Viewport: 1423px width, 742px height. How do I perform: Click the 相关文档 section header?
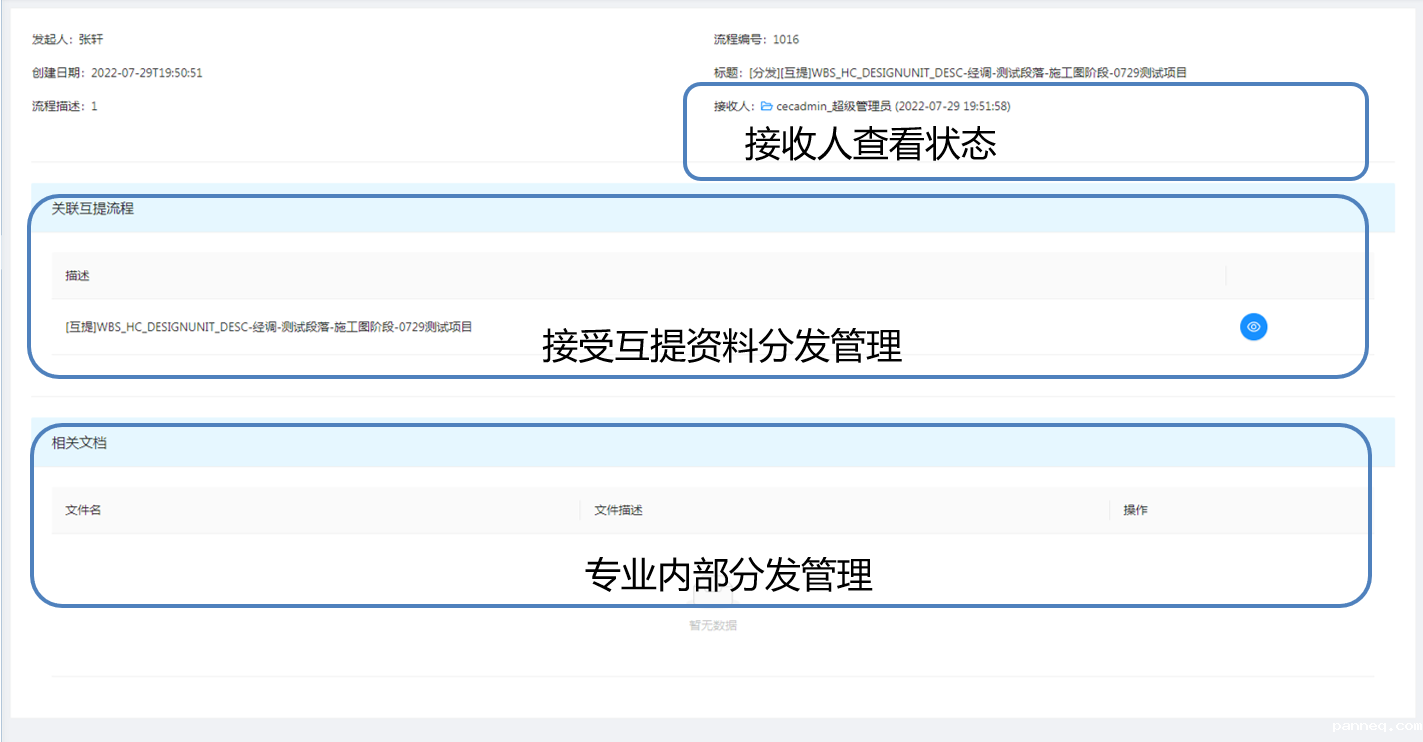(x=79, y=443)
